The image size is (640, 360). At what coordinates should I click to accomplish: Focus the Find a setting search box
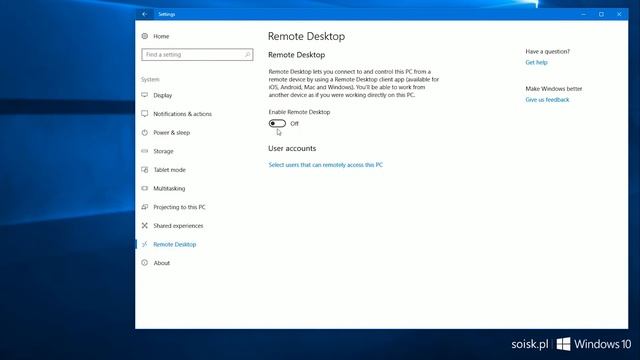click(x=197, y=55)
